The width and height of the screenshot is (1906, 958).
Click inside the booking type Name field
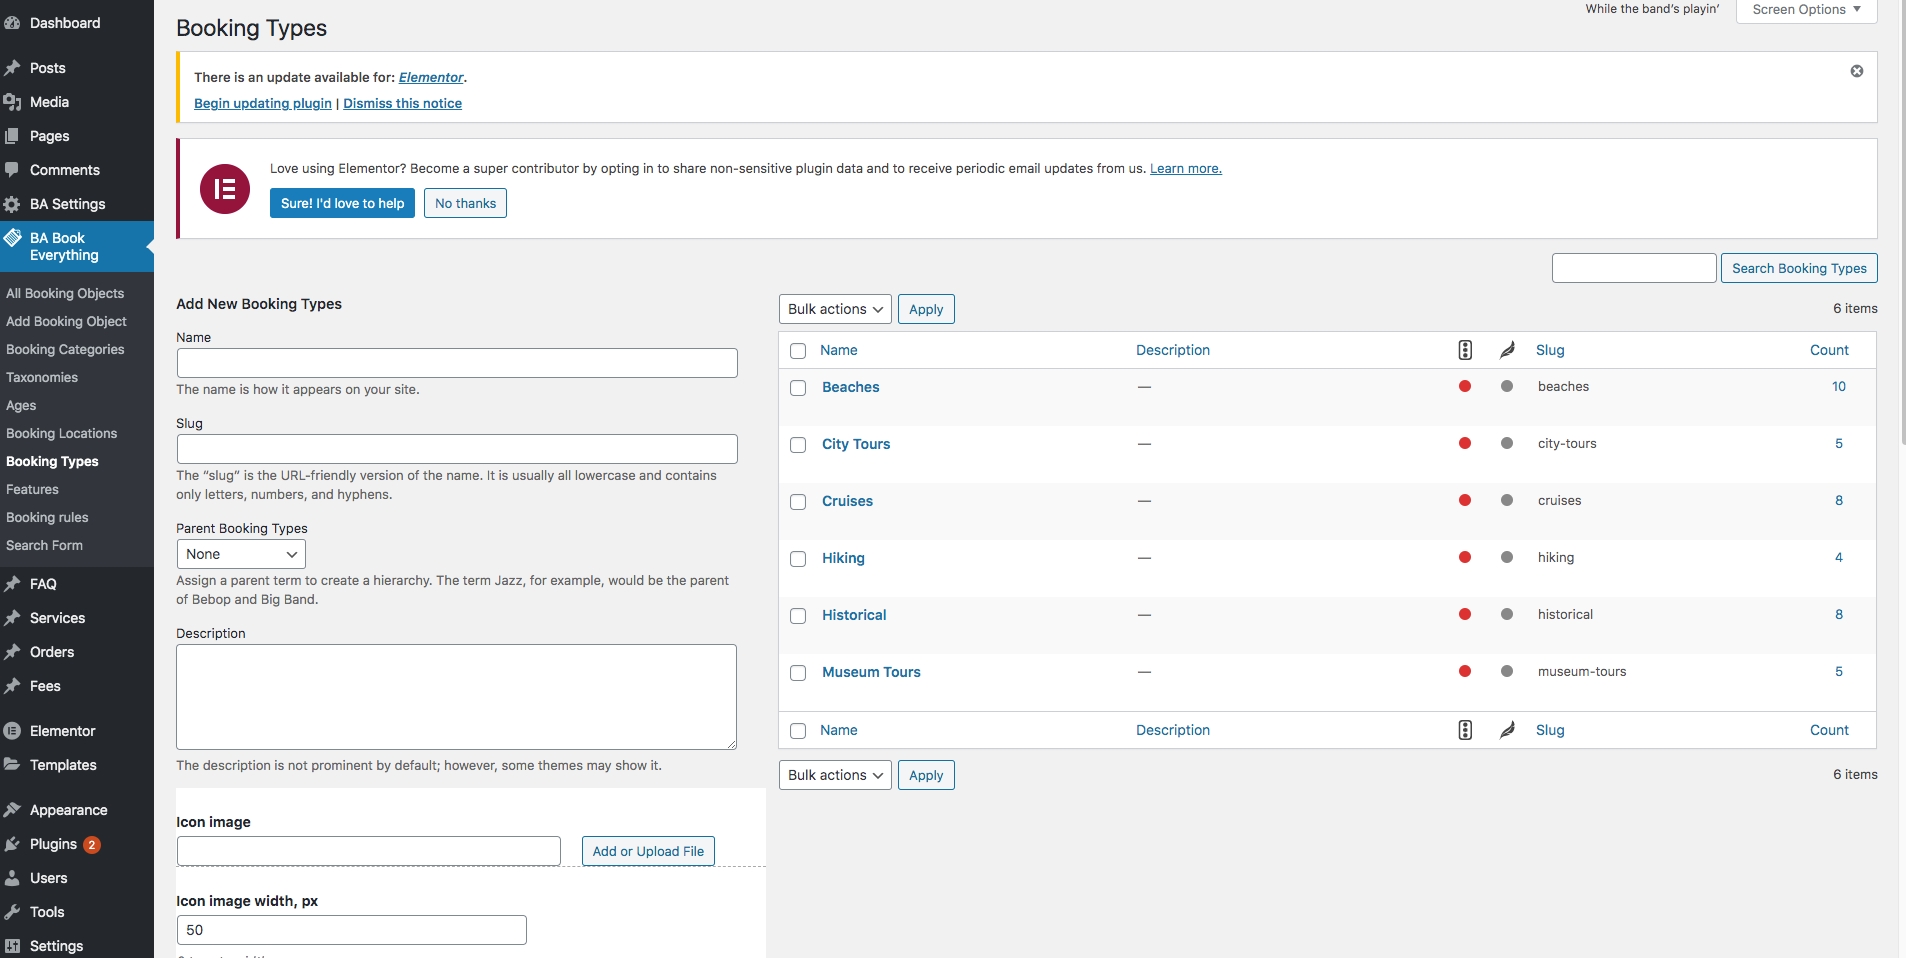click(x=457, y=363)
